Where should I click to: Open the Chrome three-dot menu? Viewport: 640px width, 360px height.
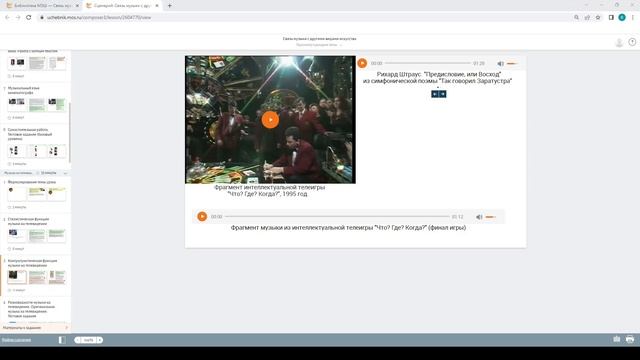click(x=633, y=18)
